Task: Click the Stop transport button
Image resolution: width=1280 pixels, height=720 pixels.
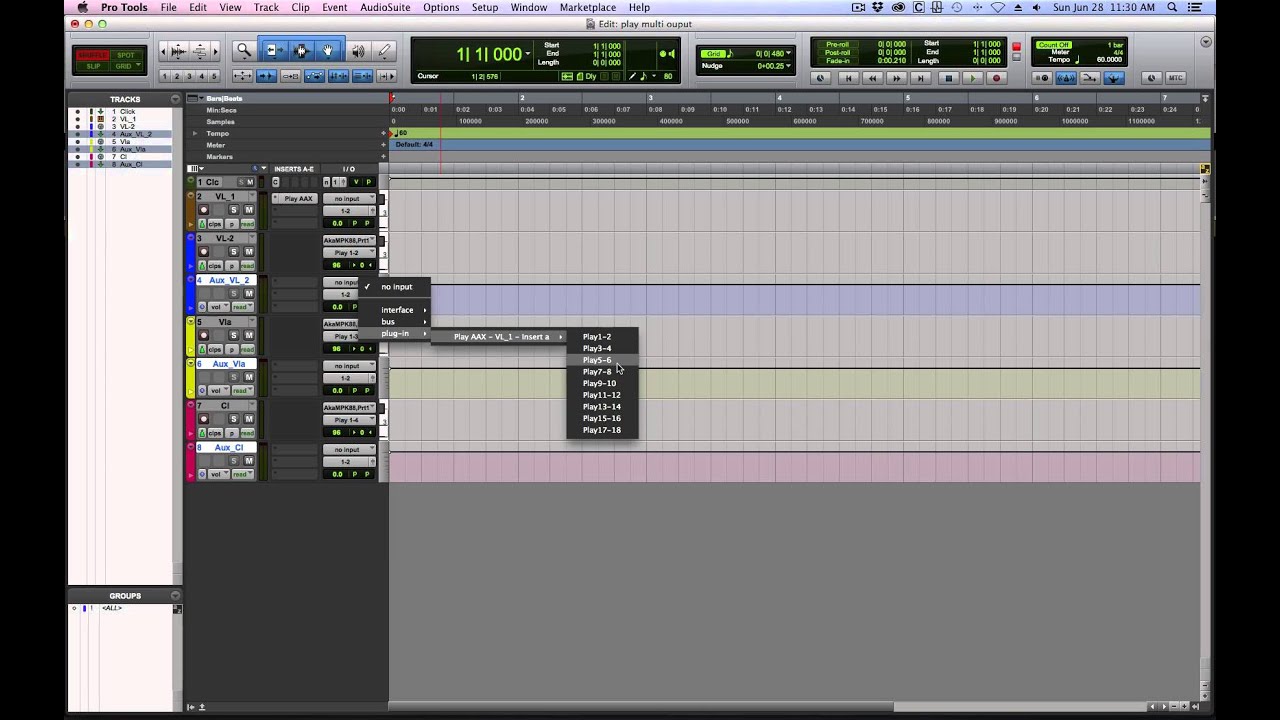Action: point(948,78)
